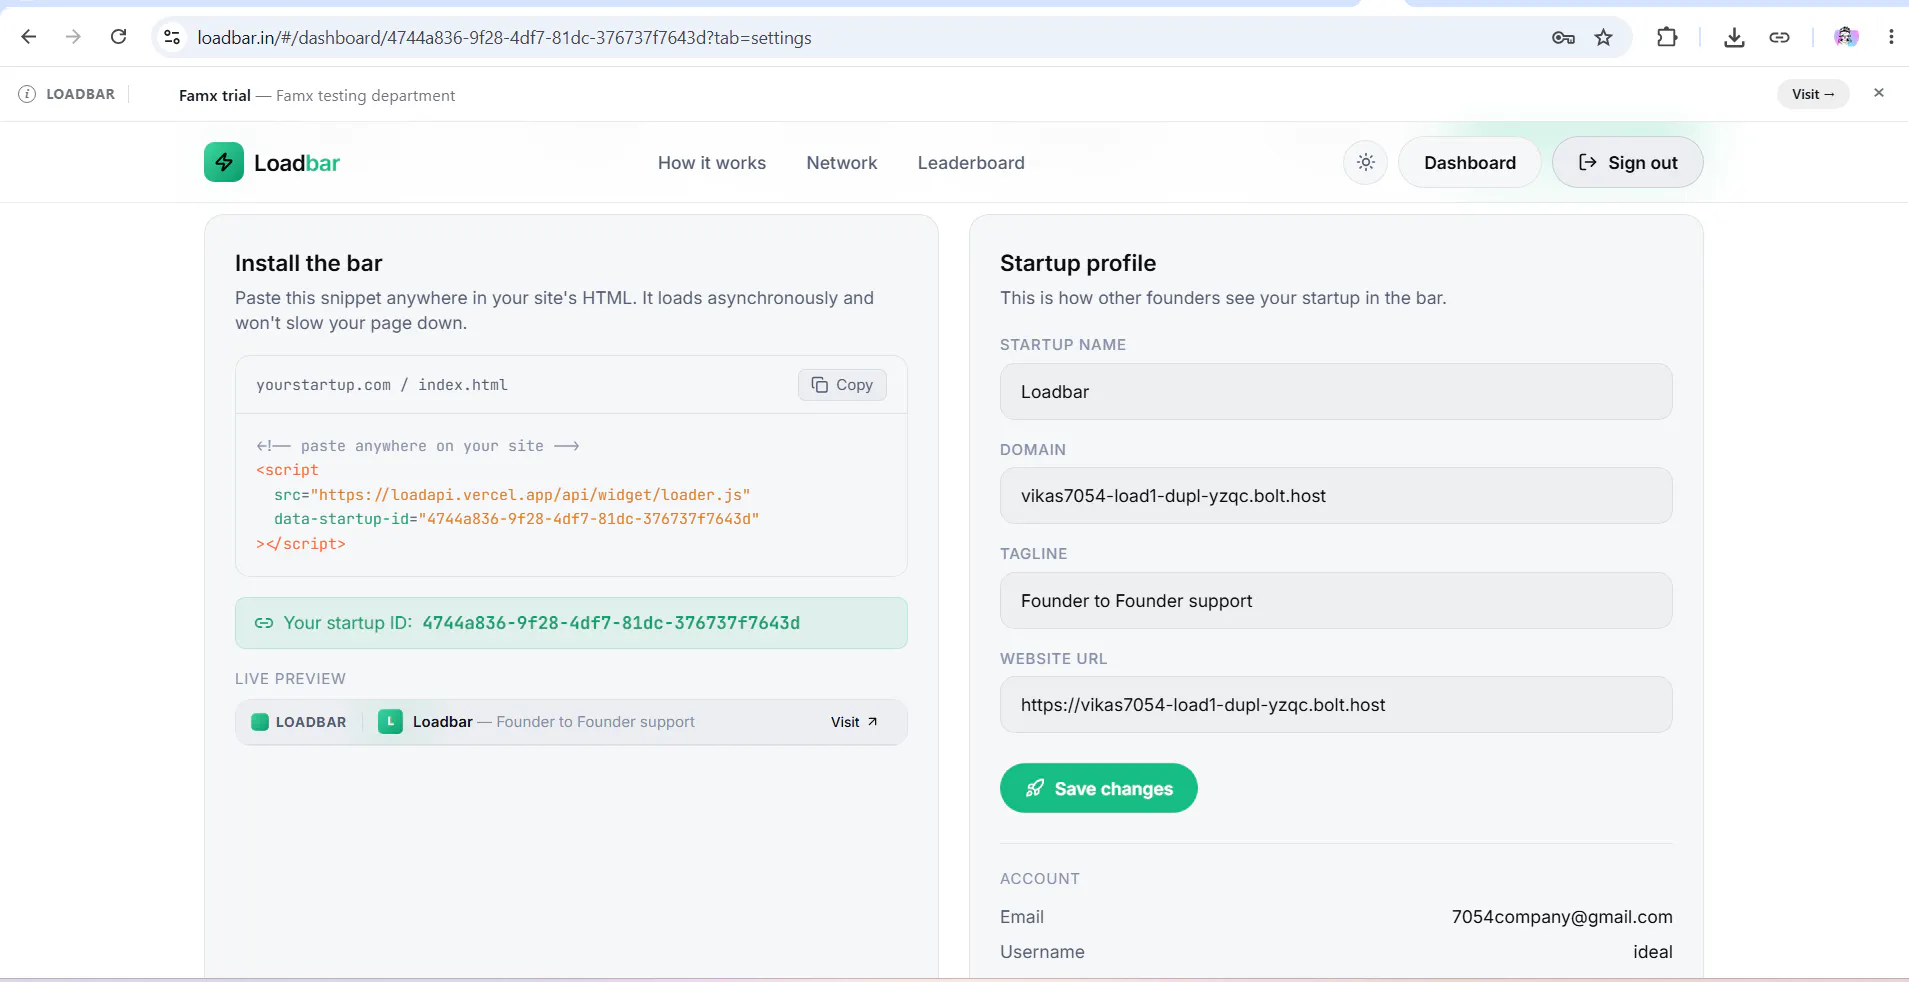Screen dimensions: 1909x982
Task: Click Save changes button
Action: pyautogui.click(x=1099, y=788)
